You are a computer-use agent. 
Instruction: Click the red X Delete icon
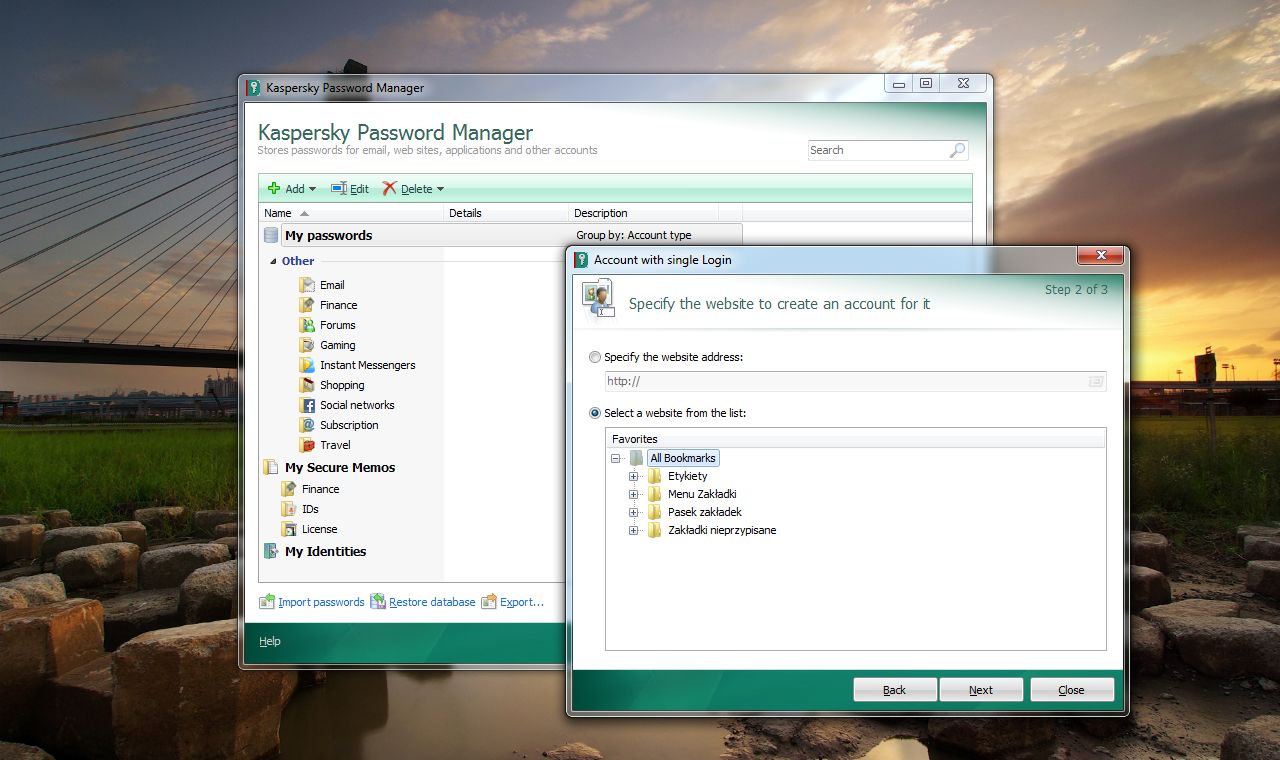point(390,188)
